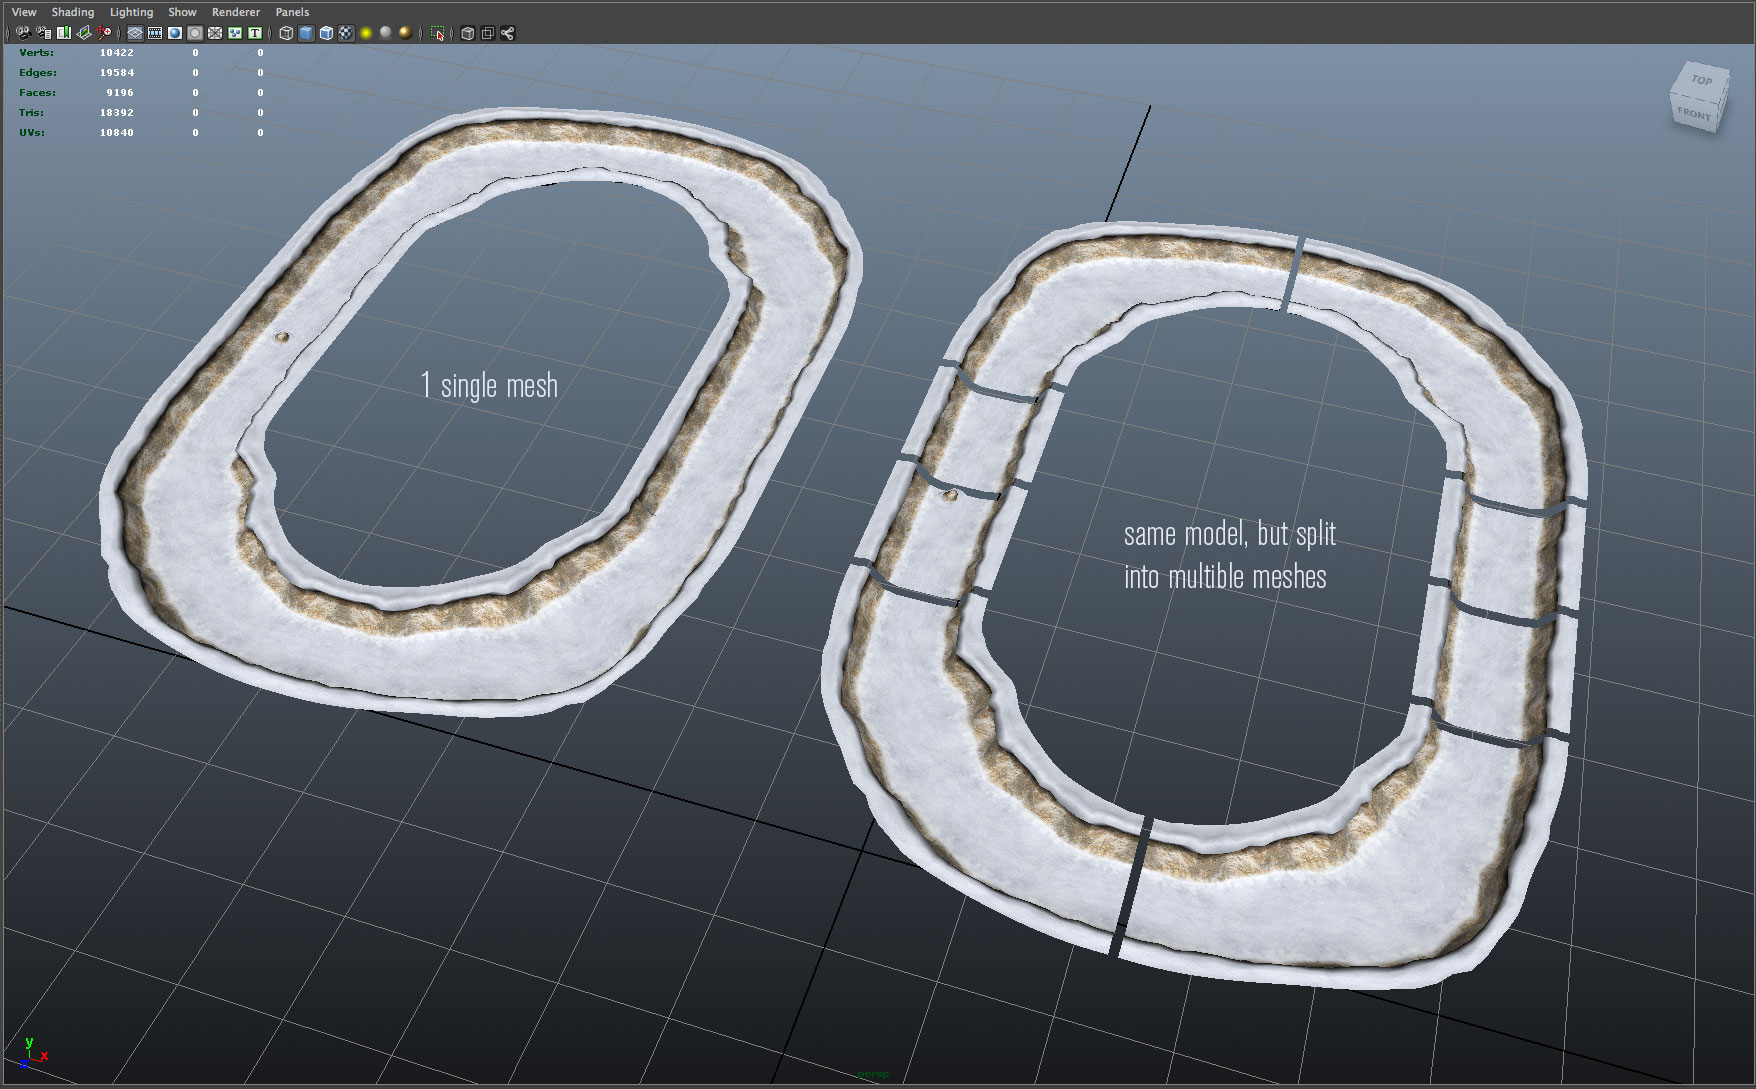Click the X-Ray display cube icon

coord(468,32)
